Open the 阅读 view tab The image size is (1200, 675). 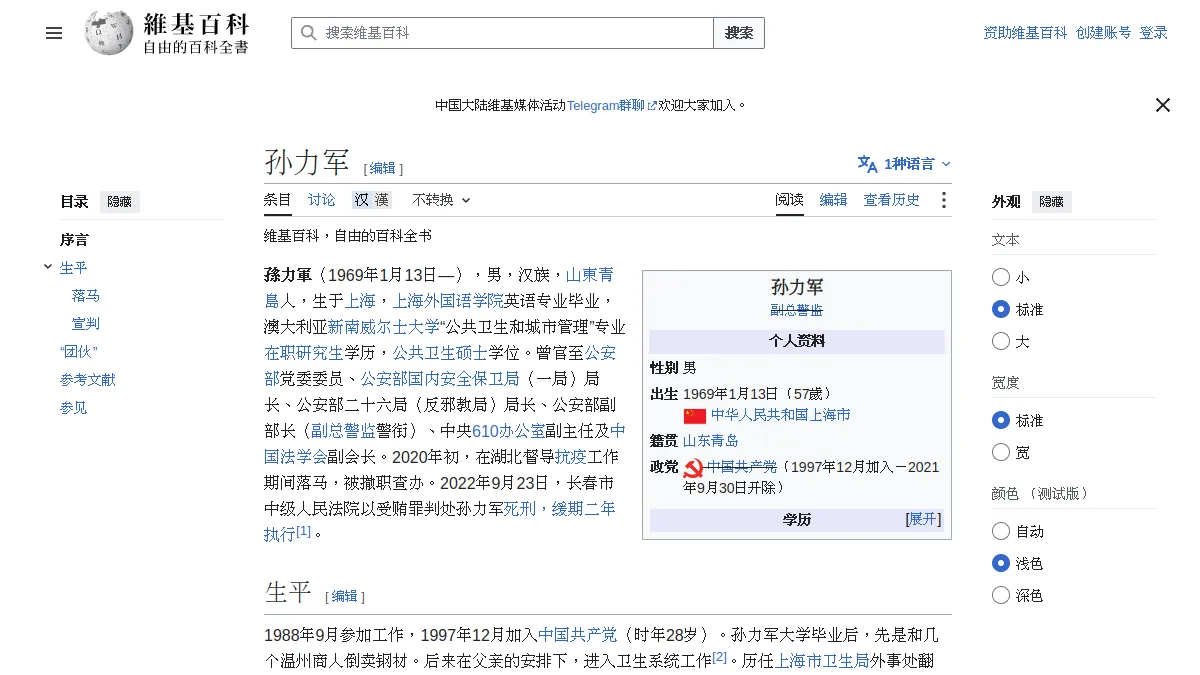(x=790, y=200)
